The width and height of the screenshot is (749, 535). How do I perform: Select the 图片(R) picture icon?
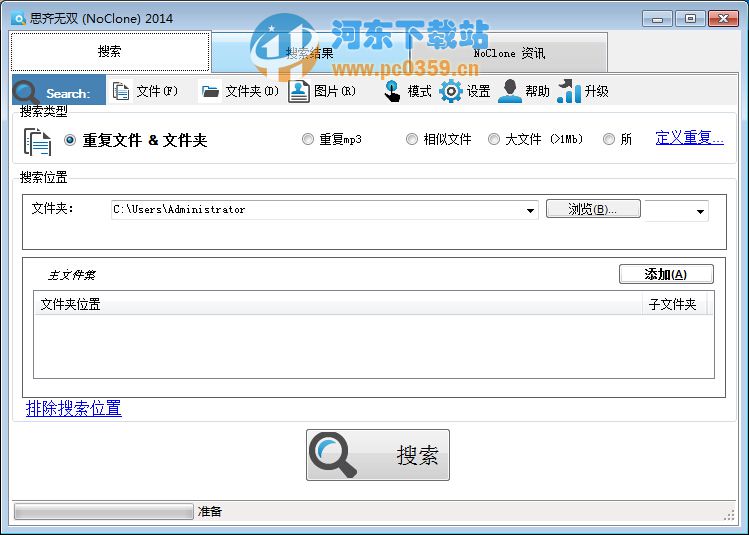click(x=299, y=91)
